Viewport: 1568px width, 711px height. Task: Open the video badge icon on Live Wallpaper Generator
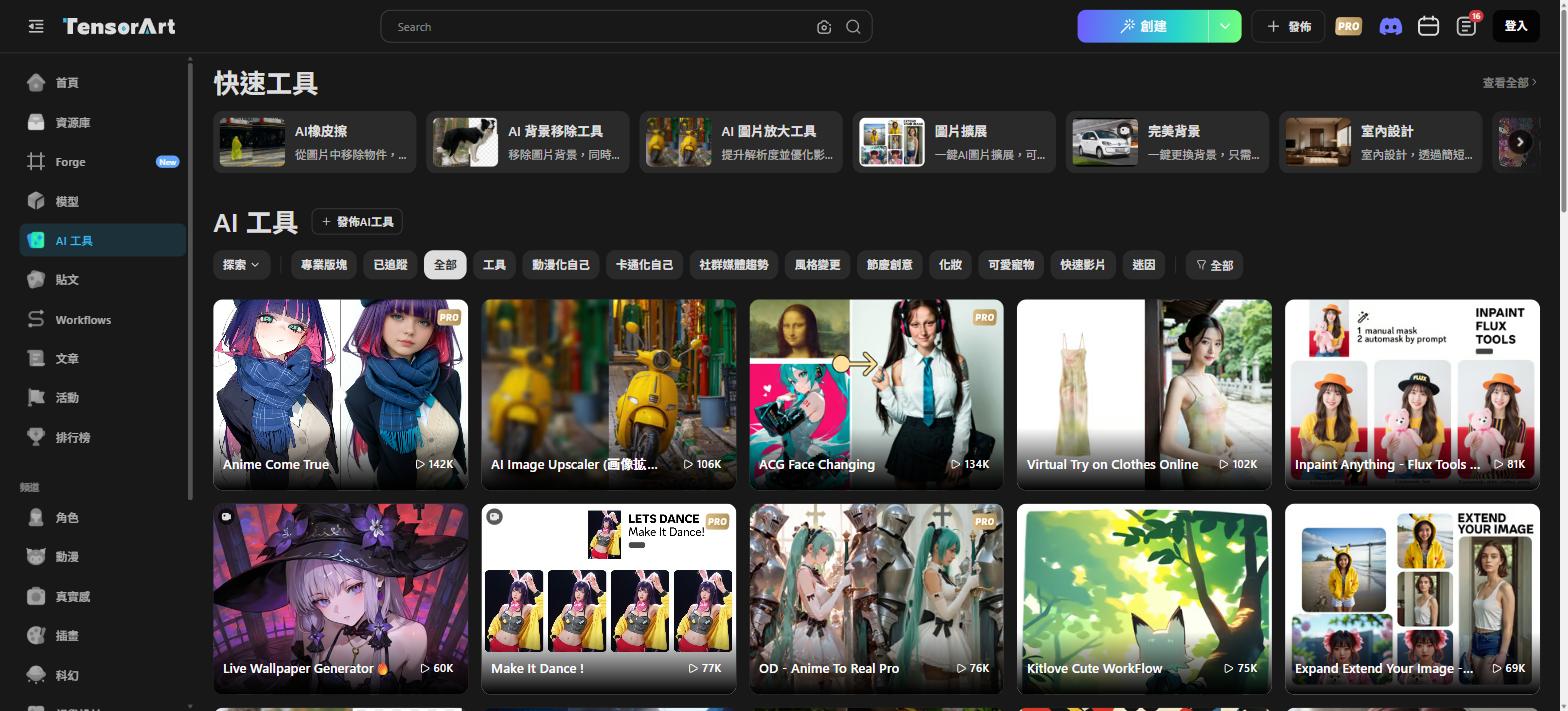coord(227,517)
